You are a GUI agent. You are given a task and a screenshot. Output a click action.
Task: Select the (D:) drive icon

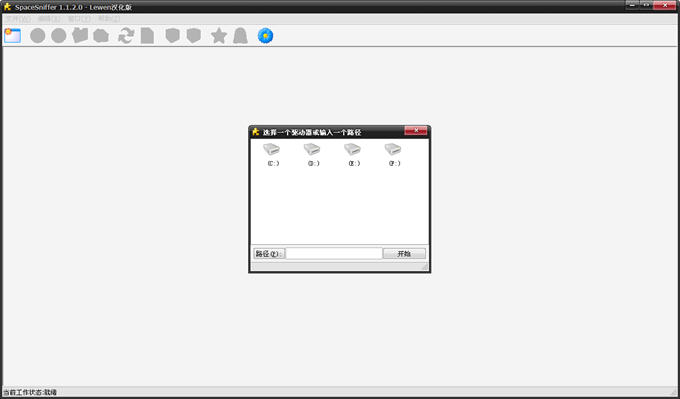pos(312,154)
